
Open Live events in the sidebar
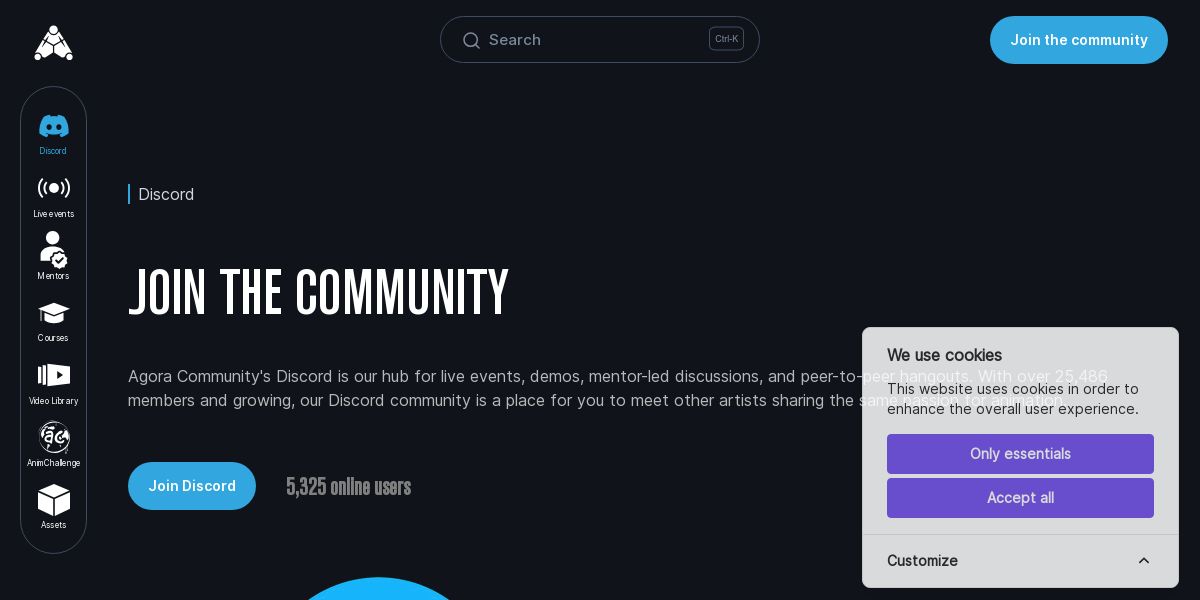tap(53, 188)
